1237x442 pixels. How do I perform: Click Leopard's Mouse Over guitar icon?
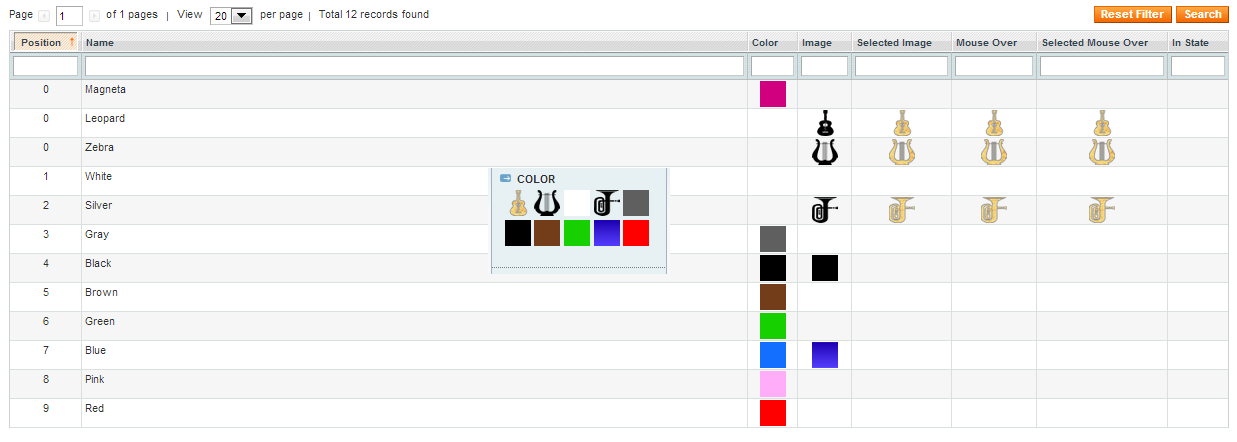coord(993,123)
